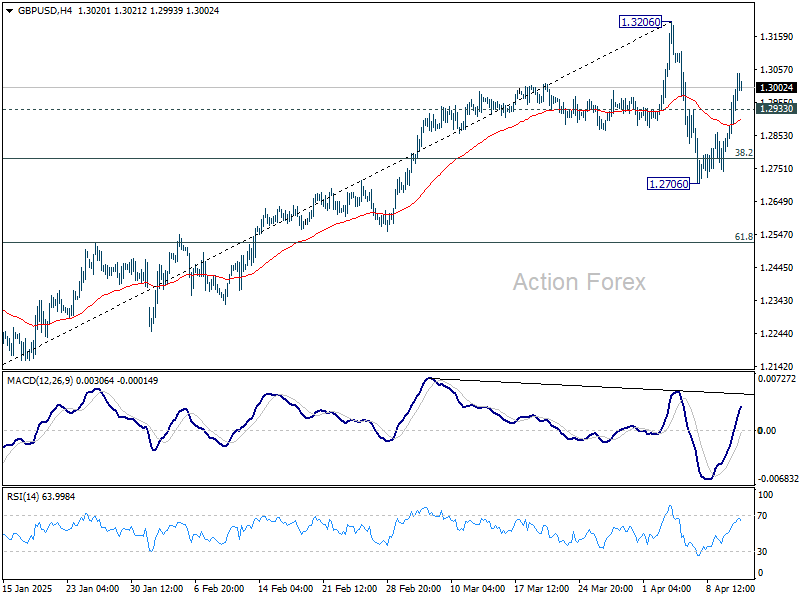Click the 1 Apr 04:00 date label
Image resolution: width=800 pixels, height=600 pixels.
click(667, 589)
